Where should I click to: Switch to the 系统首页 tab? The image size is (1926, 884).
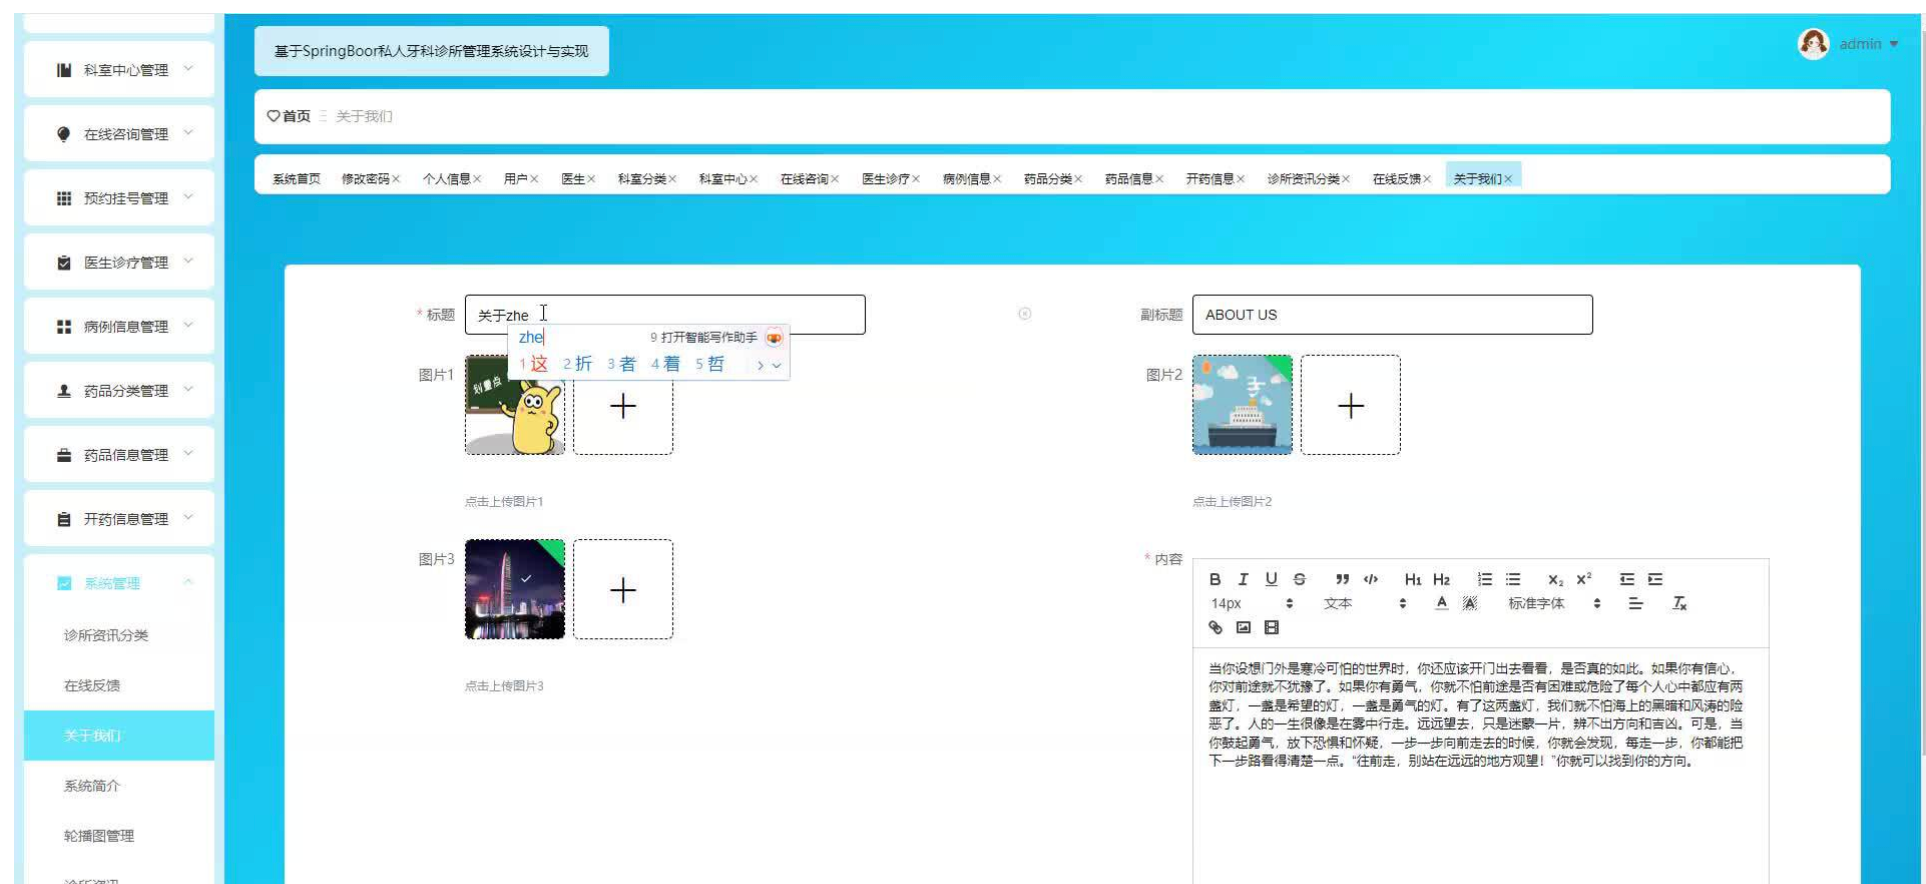click(296, 179)
